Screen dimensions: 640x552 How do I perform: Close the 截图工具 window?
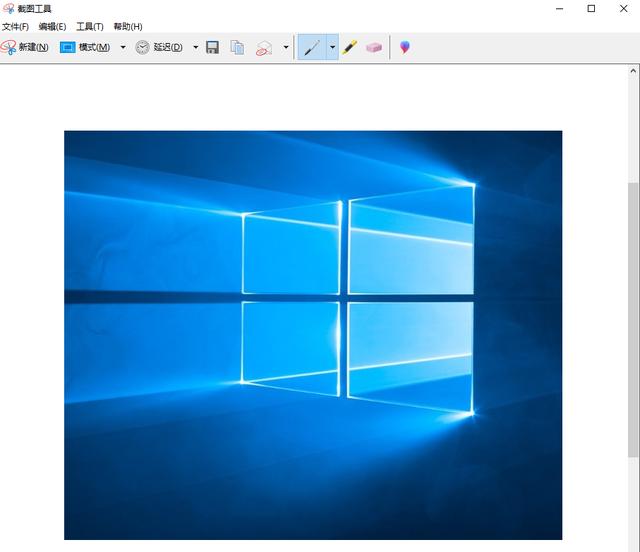623,9
